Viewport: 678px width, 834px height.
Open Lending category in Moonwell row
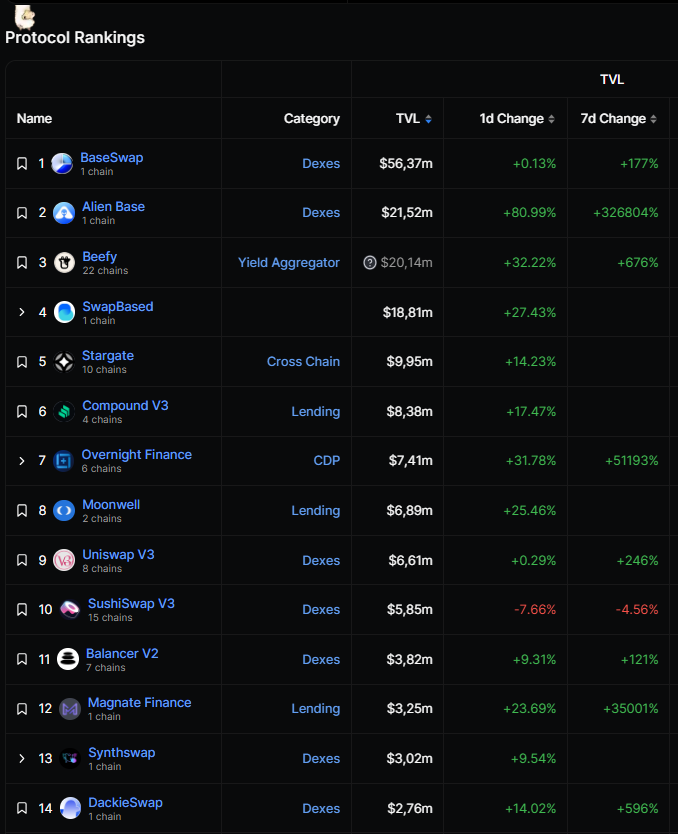point(316,510)
